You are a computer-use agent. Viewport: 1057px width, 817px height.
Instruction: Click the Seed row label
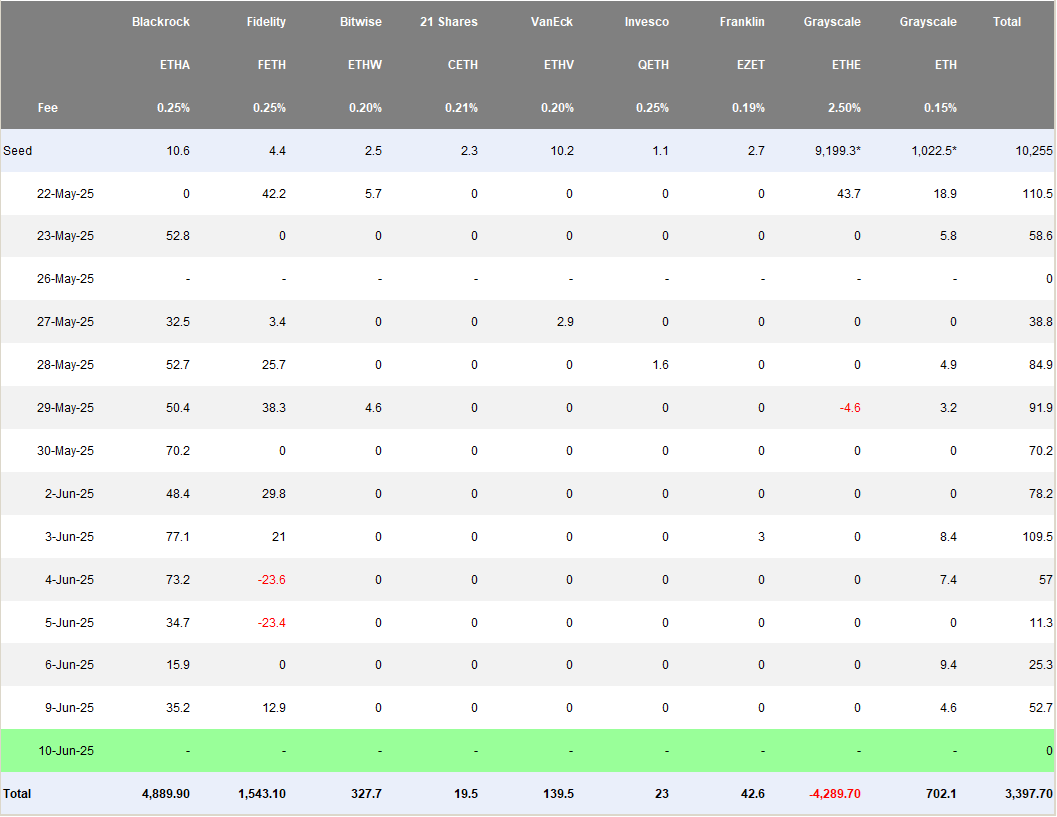coord(18,150)
